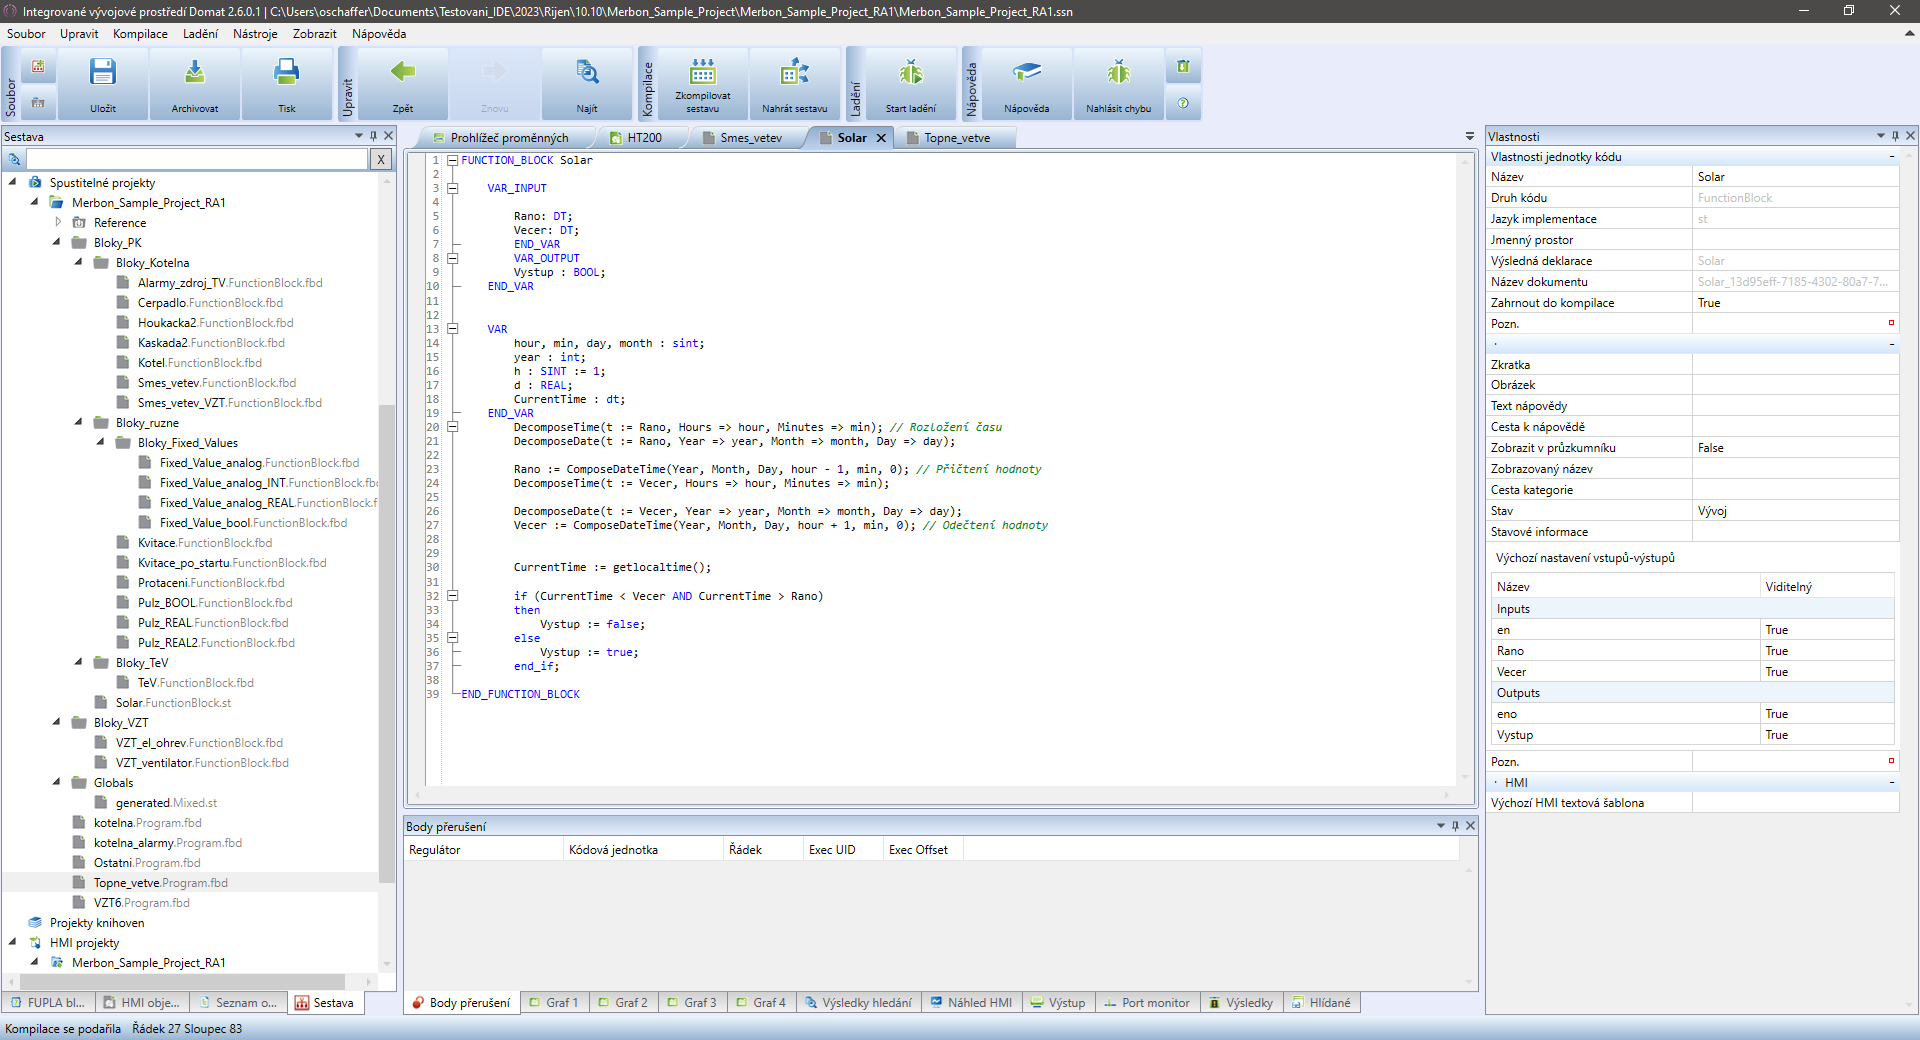Click the Tisk print icon

coord(287,73)
